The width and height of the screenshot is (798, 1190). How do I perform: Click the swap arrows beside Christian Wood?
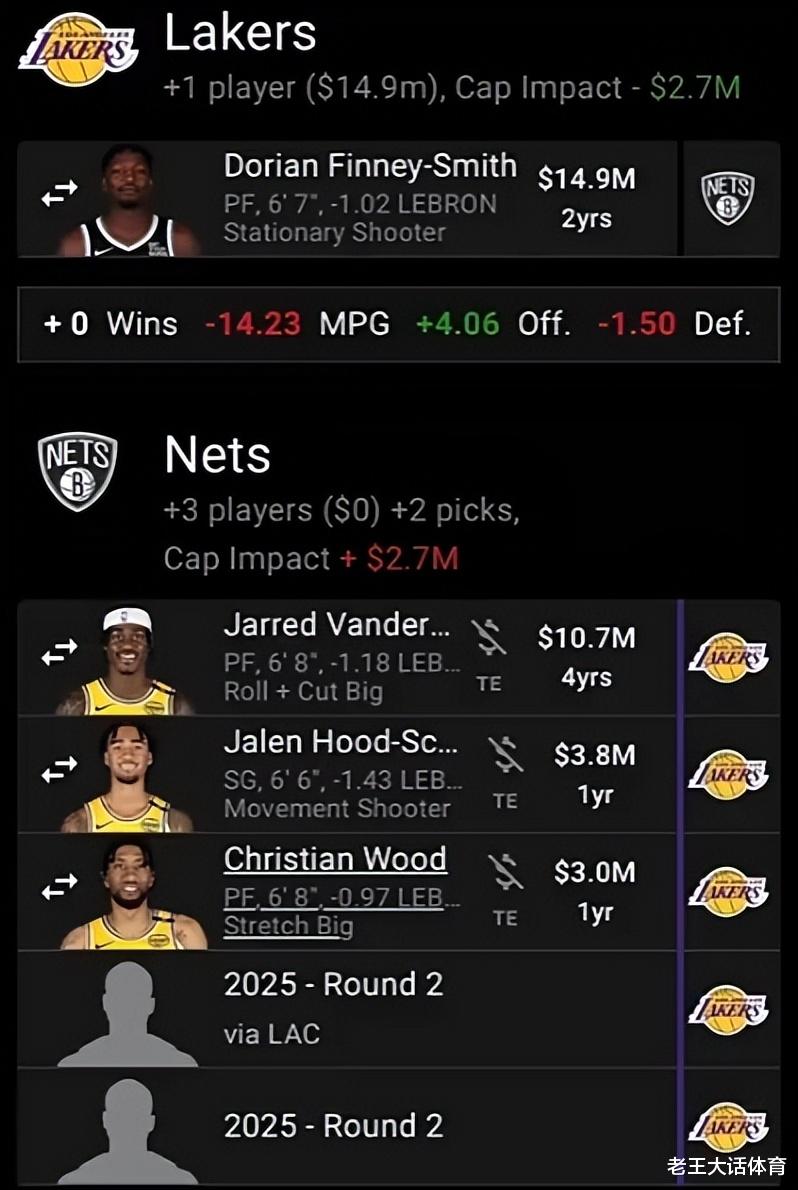59,886
